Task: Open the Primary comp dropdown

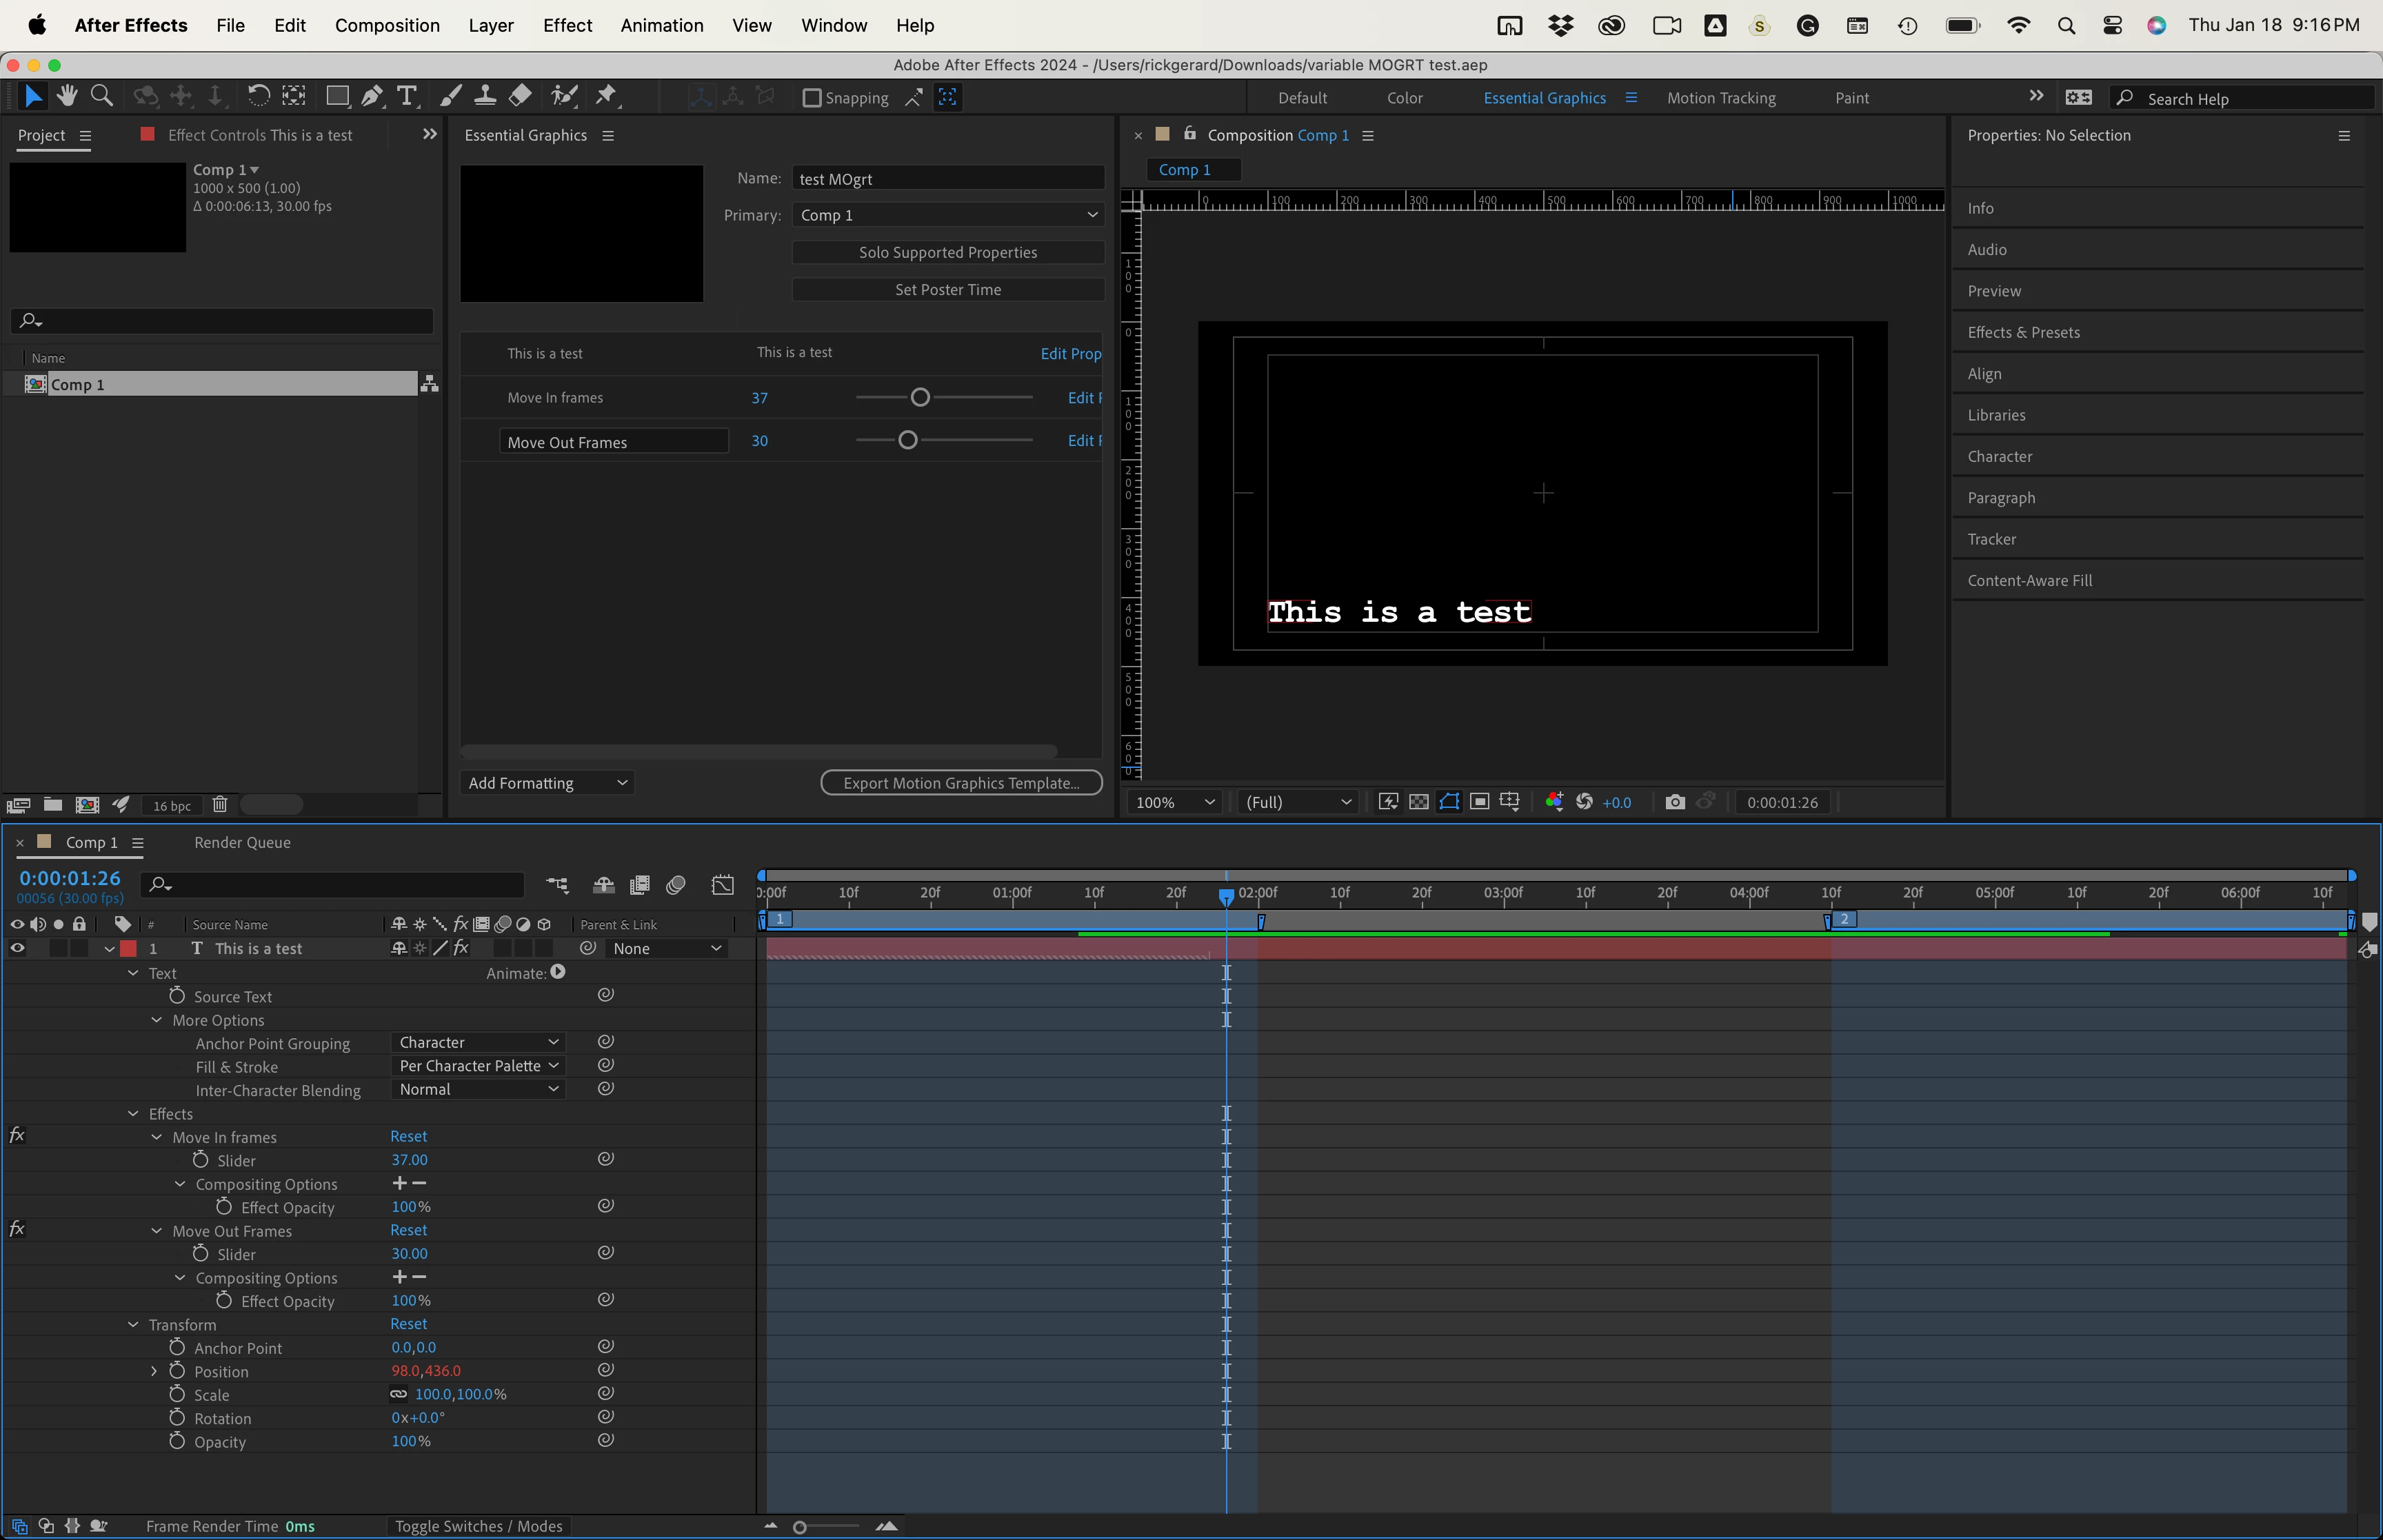Action: pyautogui.click(x=948, y=215)
